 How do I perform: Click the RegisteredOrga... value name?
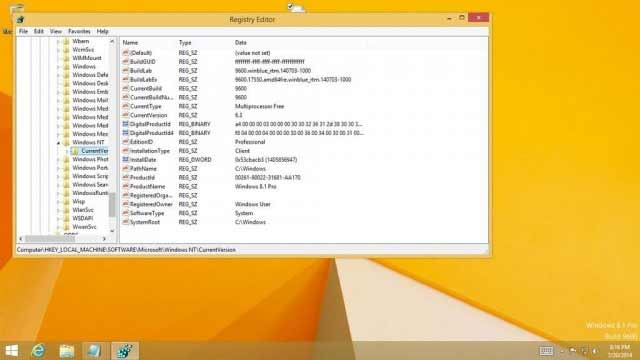tap(151, 196)
